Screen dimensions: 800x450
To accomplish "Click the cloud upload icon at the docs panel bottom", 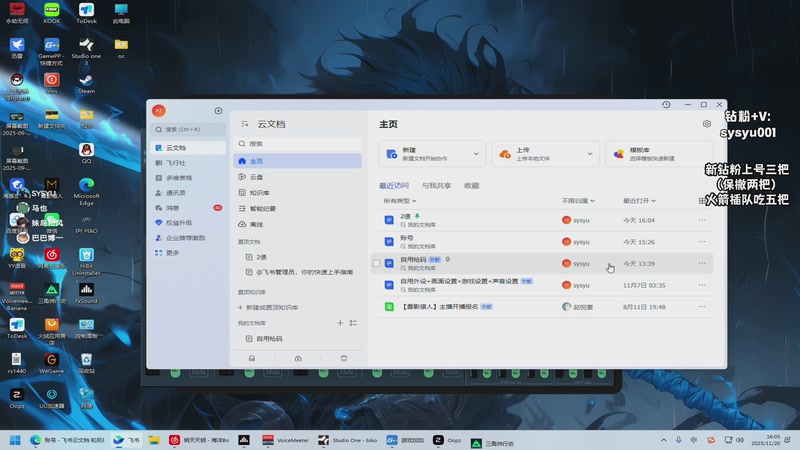I will pyautogui.click(x=298, y=358).
